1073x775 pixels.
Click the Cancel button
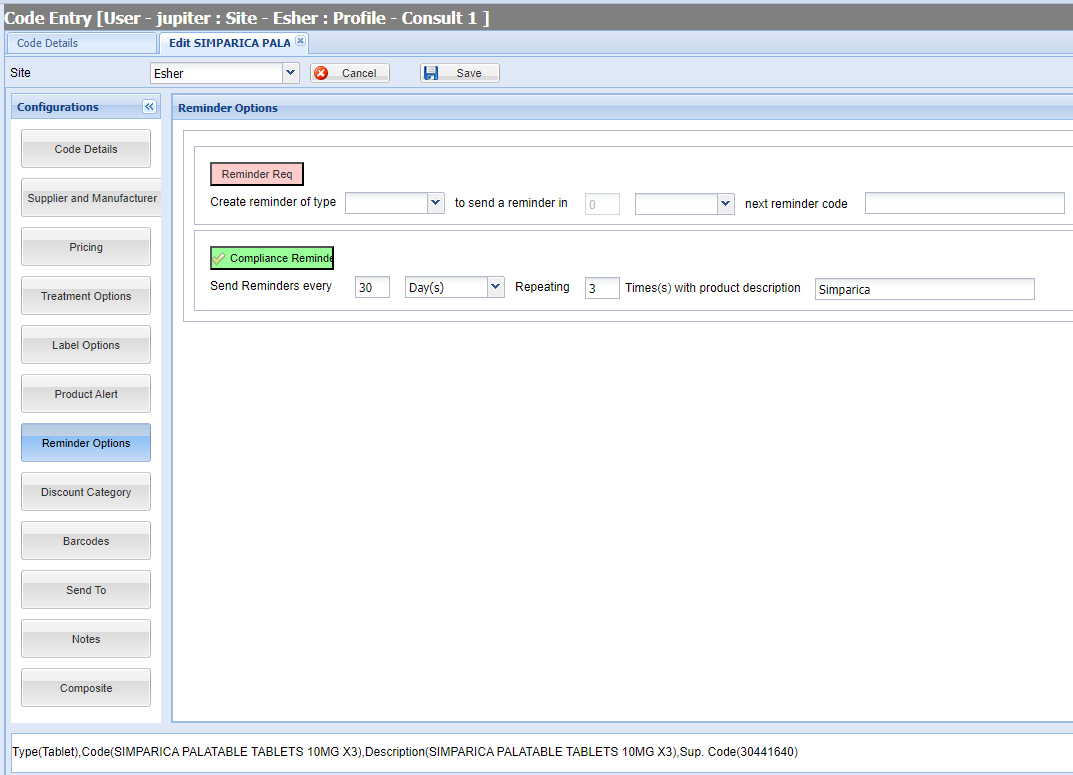[350, 73]
